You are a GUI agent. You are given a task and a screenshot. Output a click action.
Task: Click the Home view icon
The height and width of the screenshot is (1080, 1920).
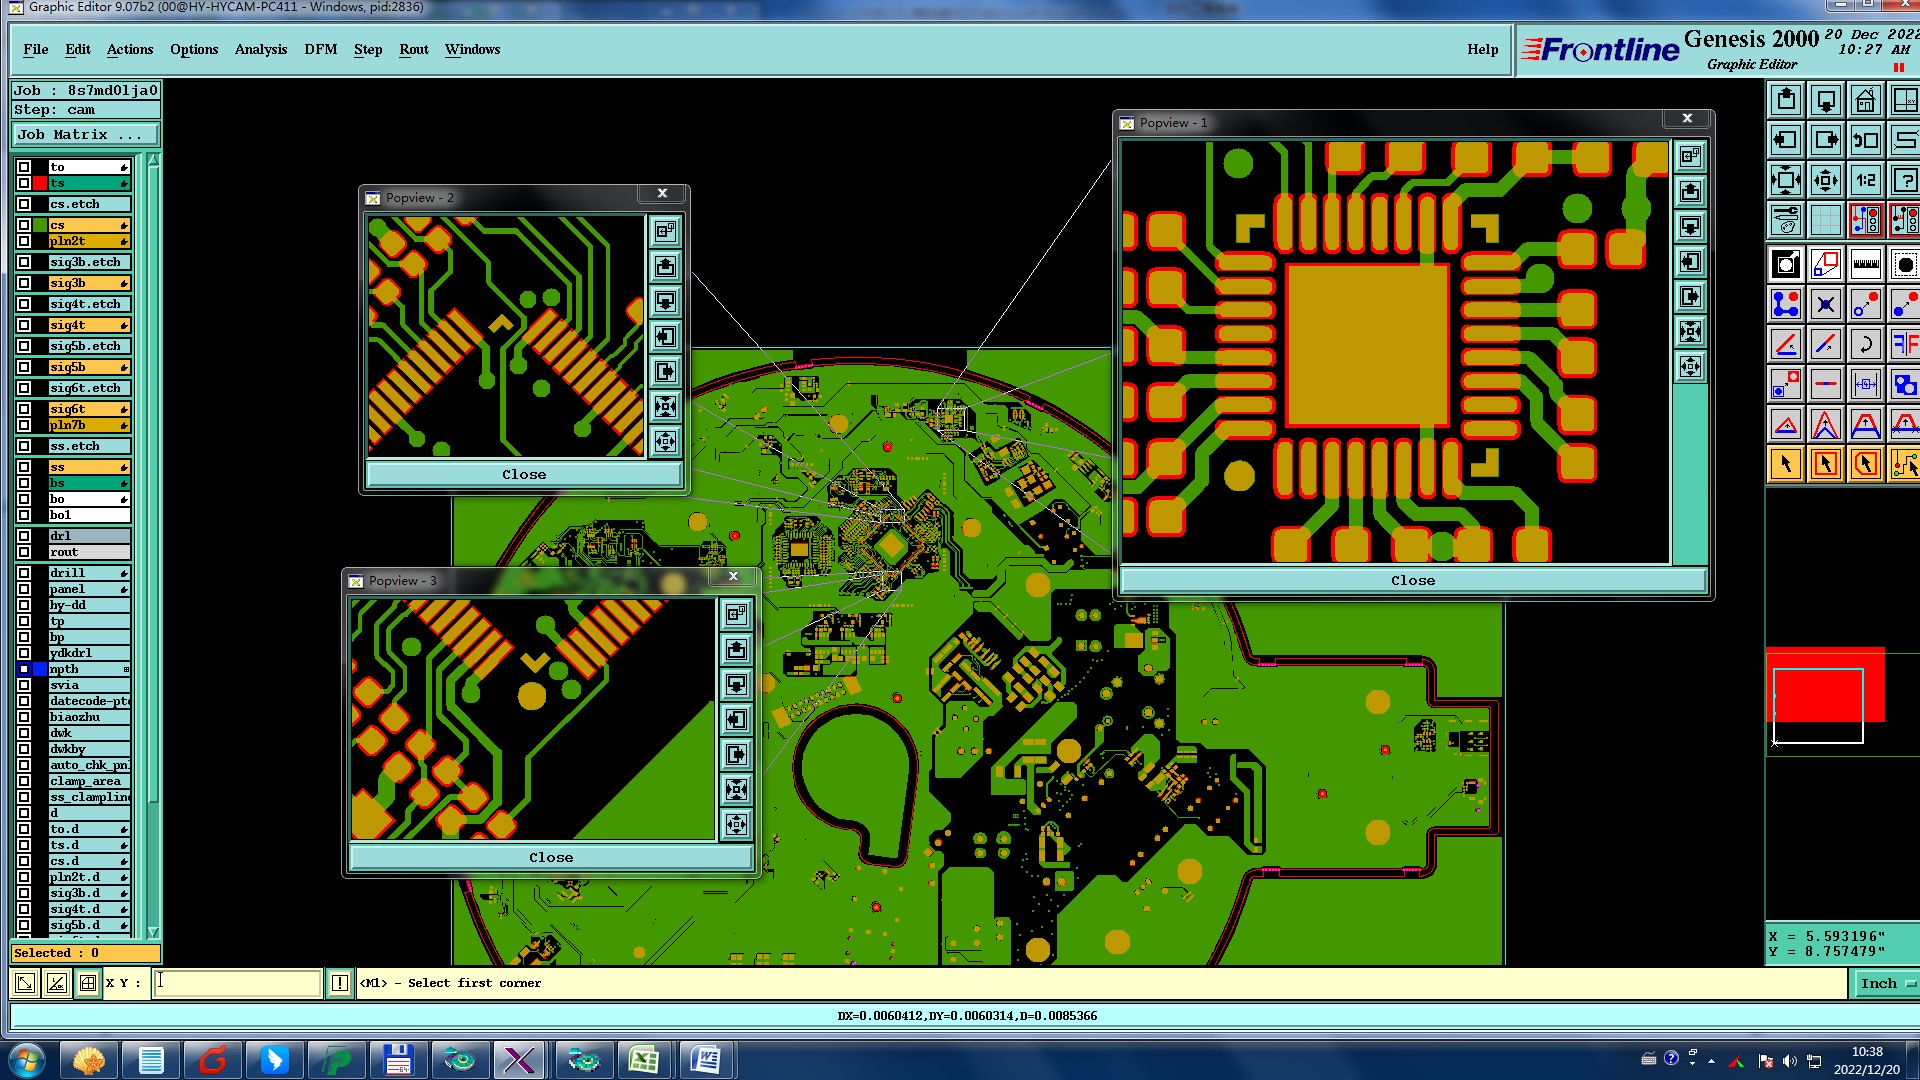point(1865,101)
